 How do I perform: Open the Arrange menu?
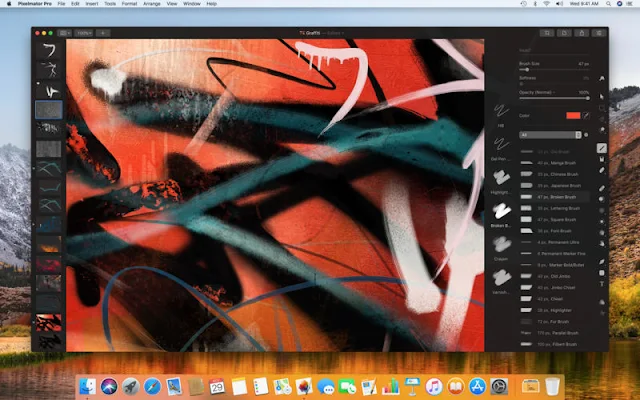click(x=151, y=4)
